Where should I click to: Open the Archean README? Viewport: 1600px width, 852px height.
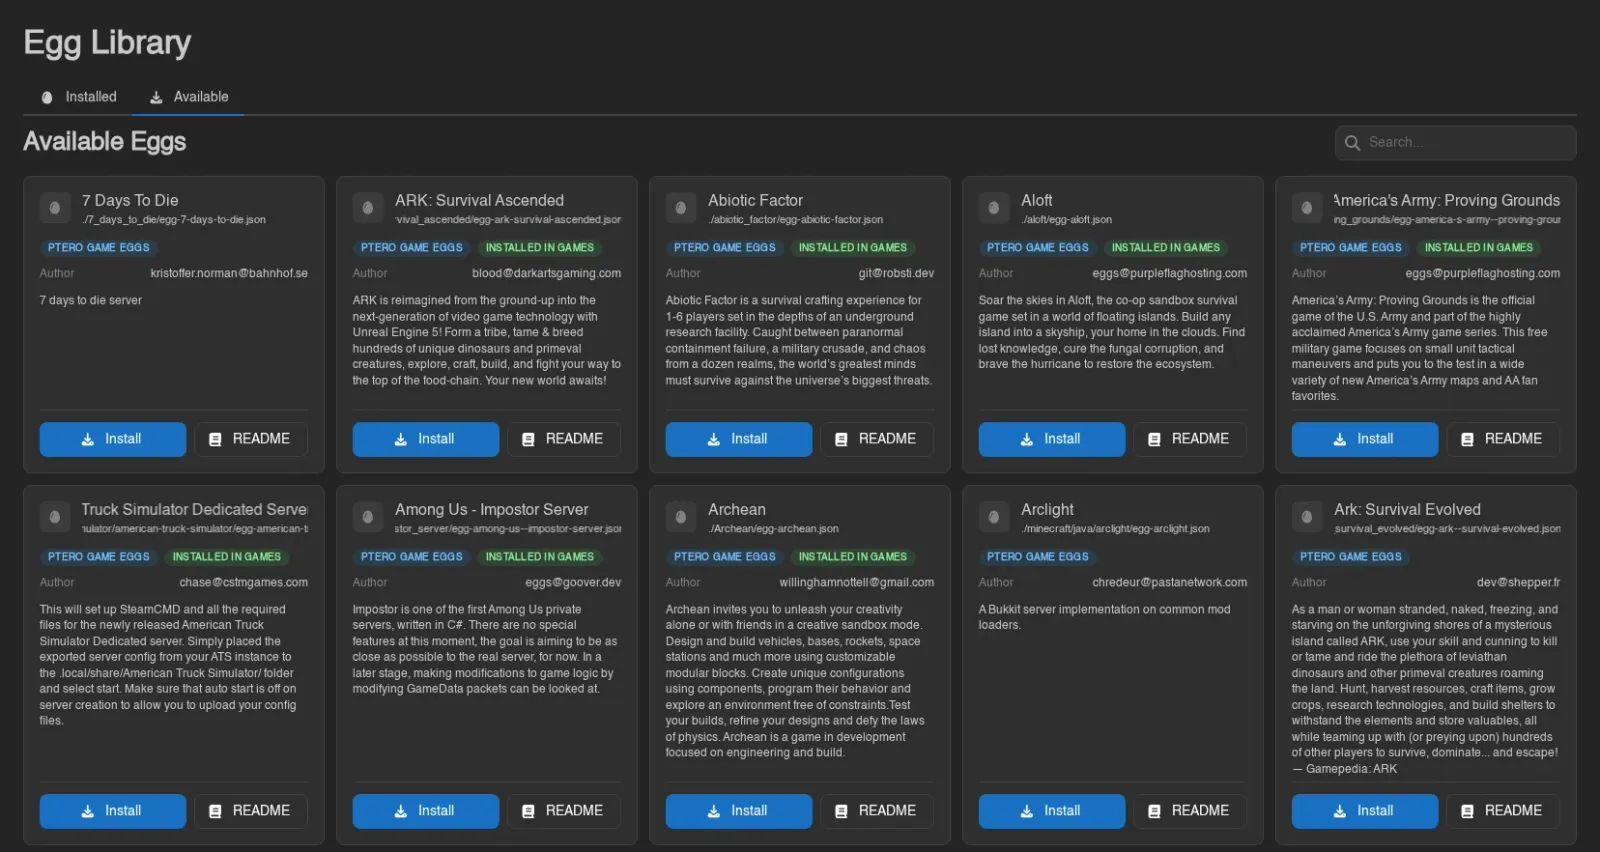coord(877,811)
